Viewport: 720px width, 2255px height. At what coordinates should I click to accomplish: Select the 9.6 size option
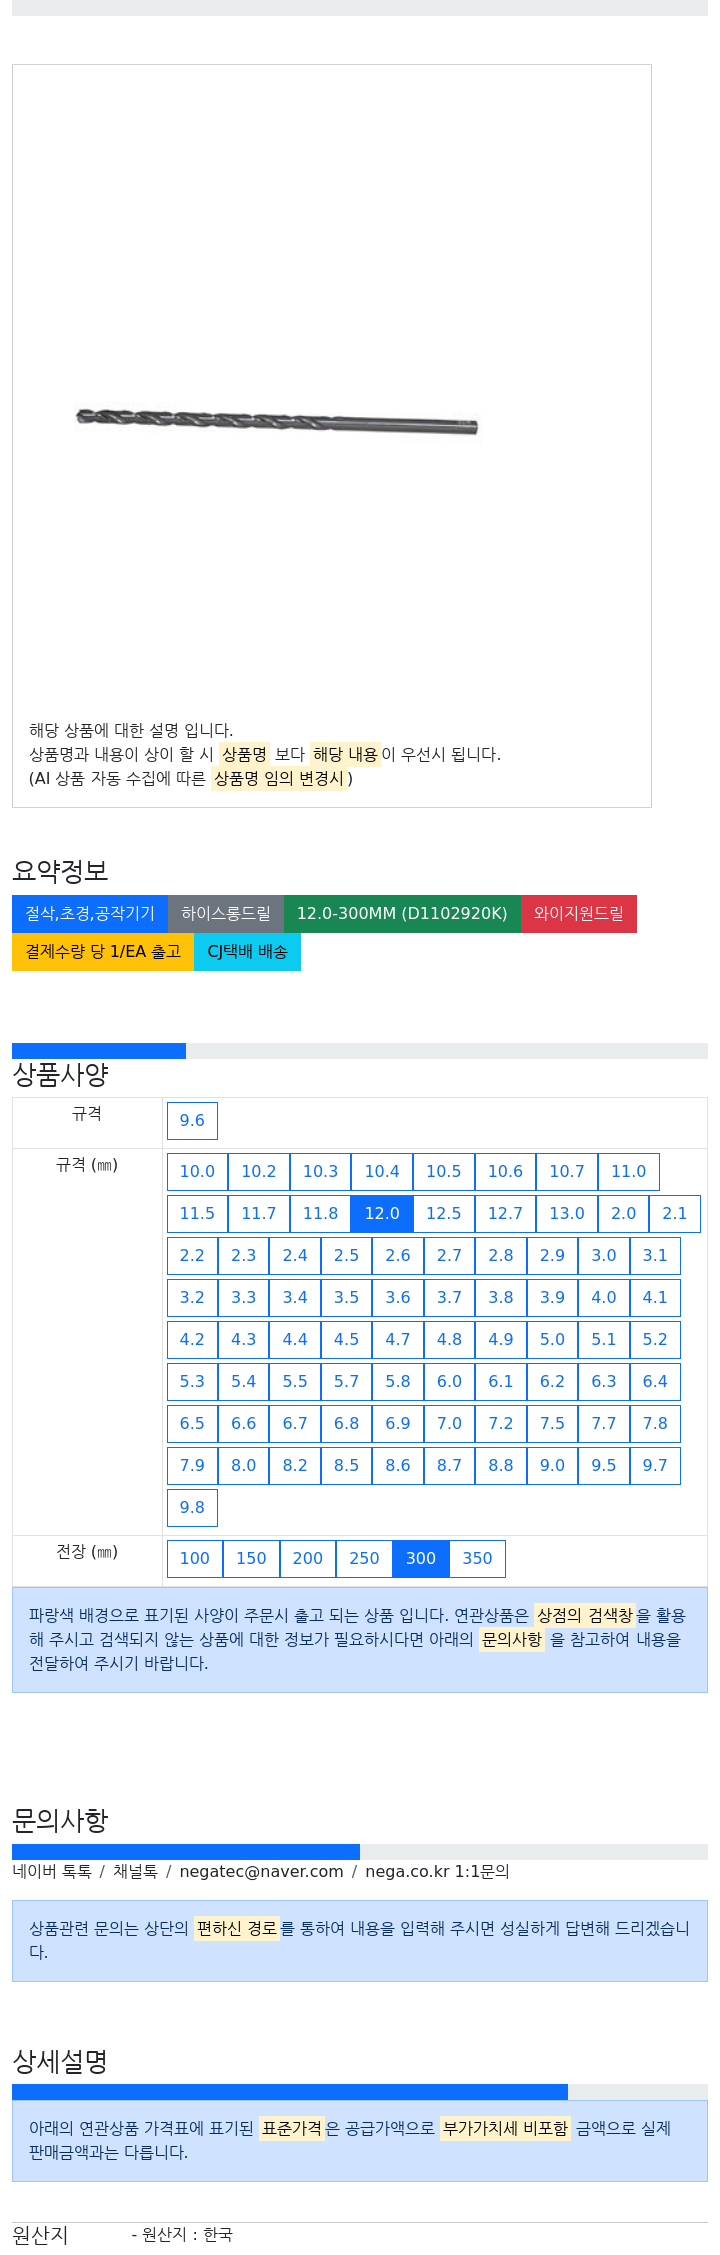click(x=192, y=1120)
